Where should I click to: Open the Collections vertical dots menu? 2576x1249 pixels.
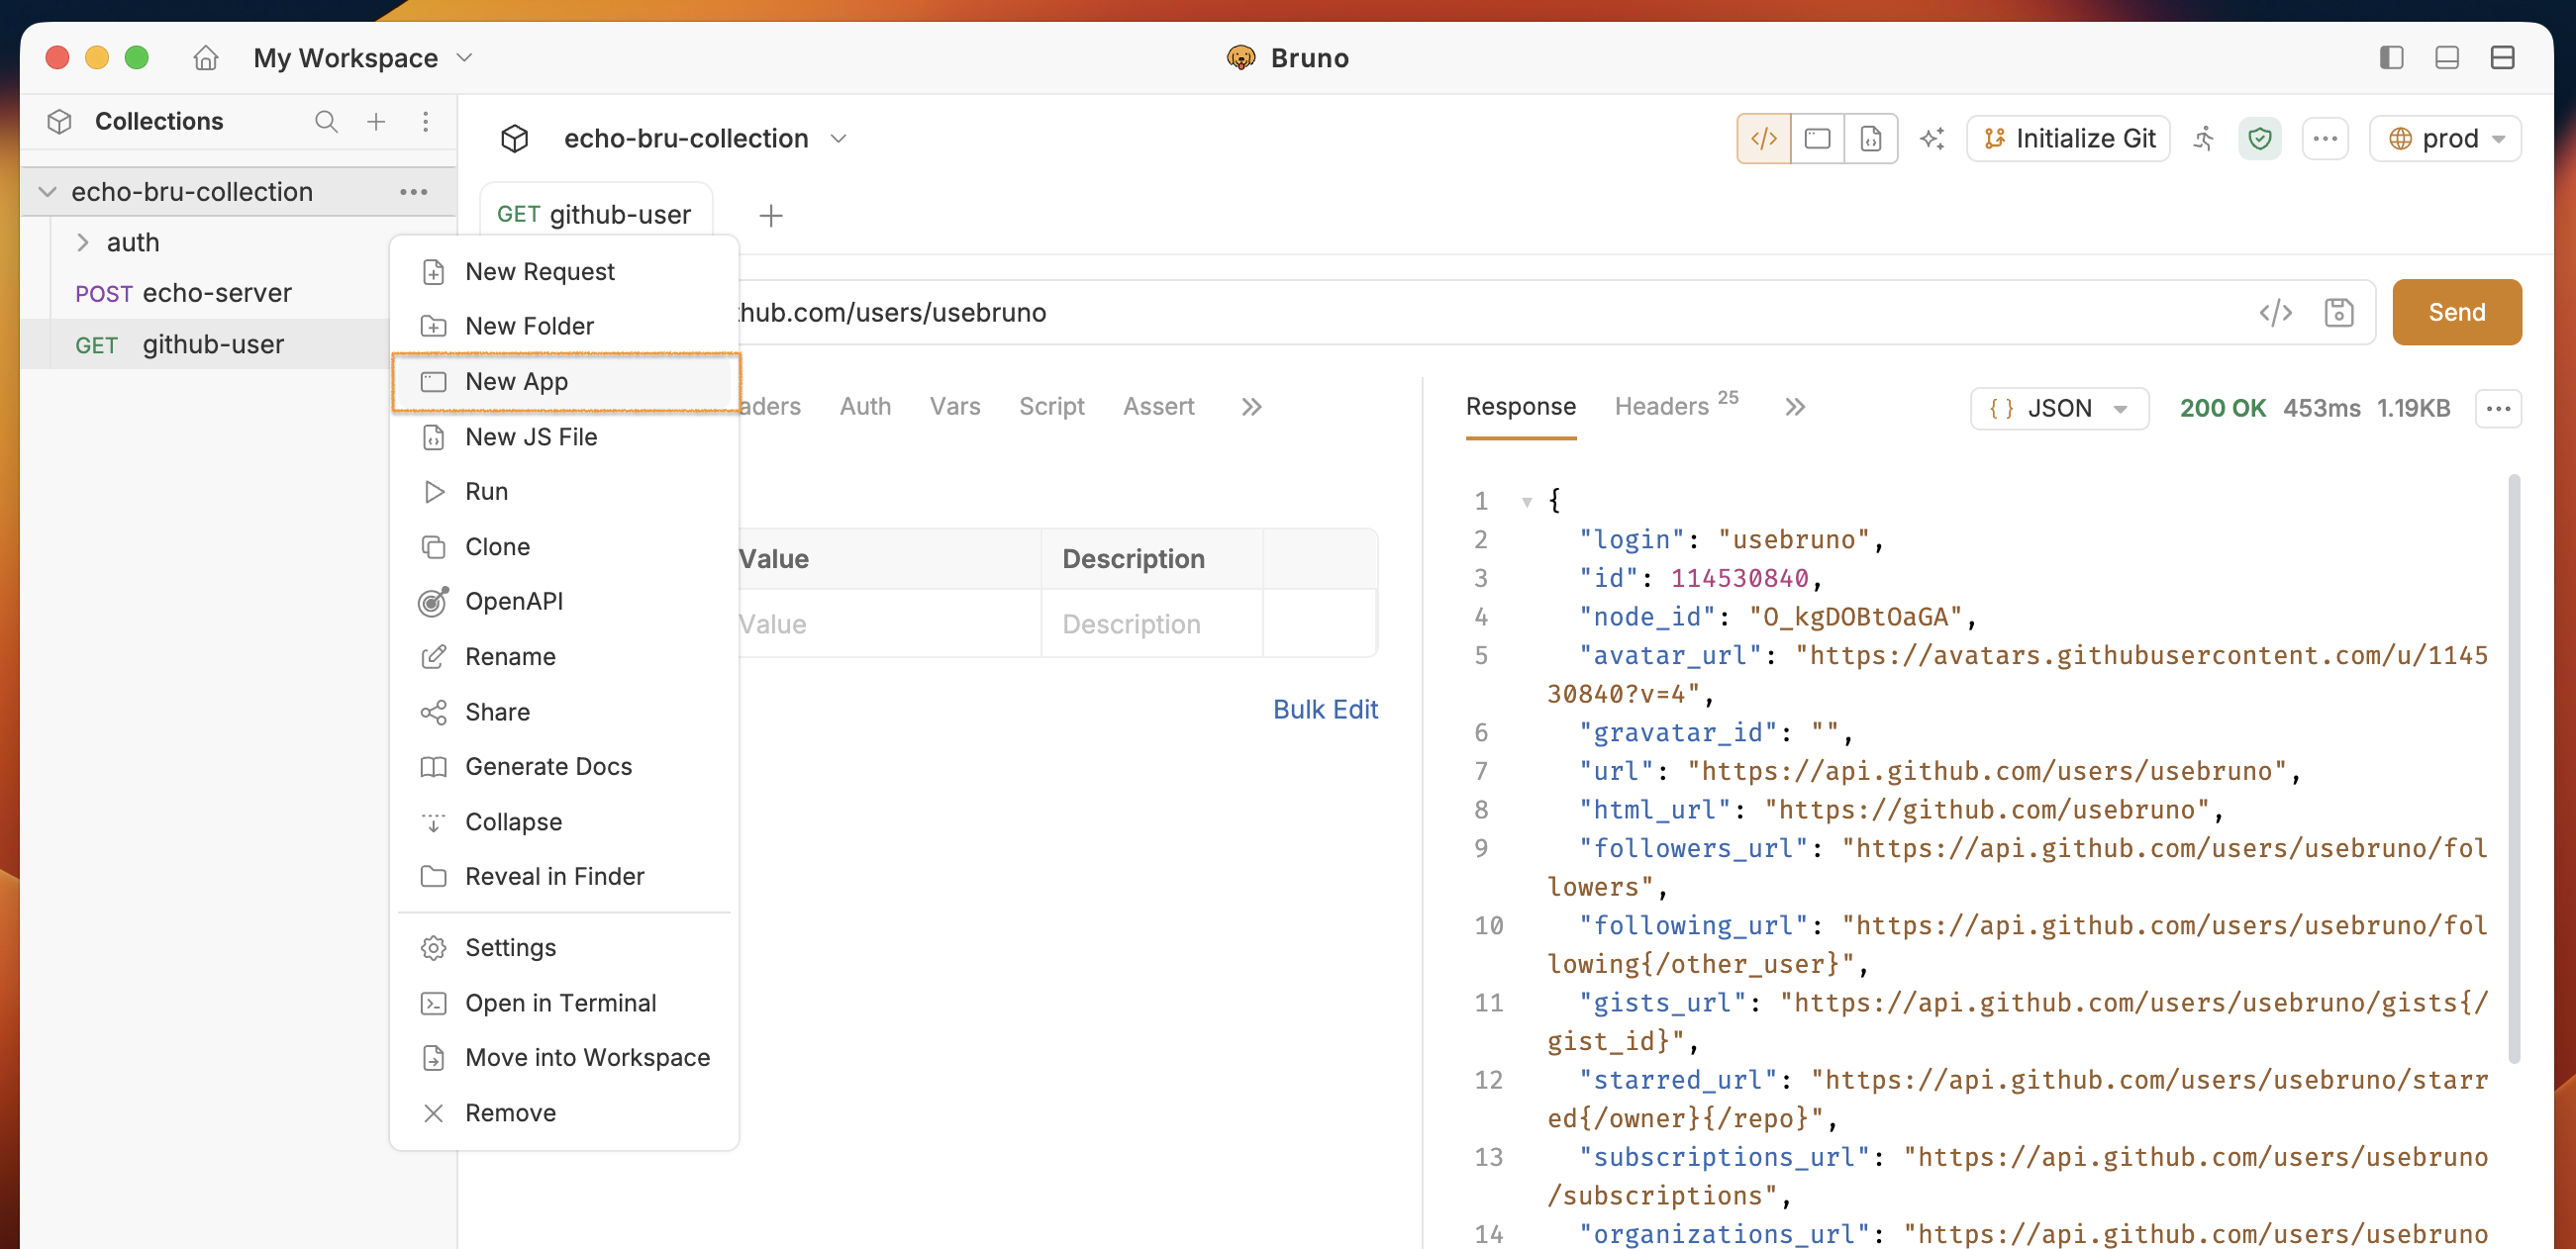(x=426, y=122)
